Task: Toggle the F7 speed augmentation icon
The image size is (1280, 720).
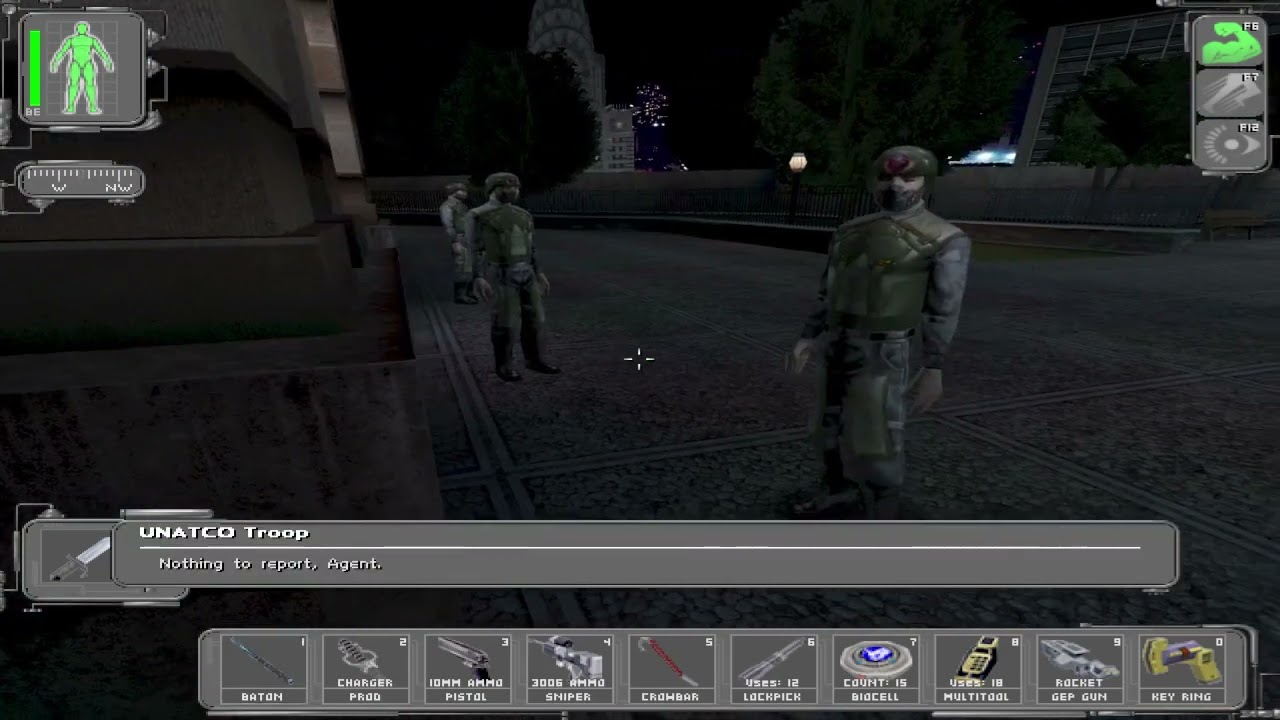Action: pyautogui.click(x=1230, y=94)
